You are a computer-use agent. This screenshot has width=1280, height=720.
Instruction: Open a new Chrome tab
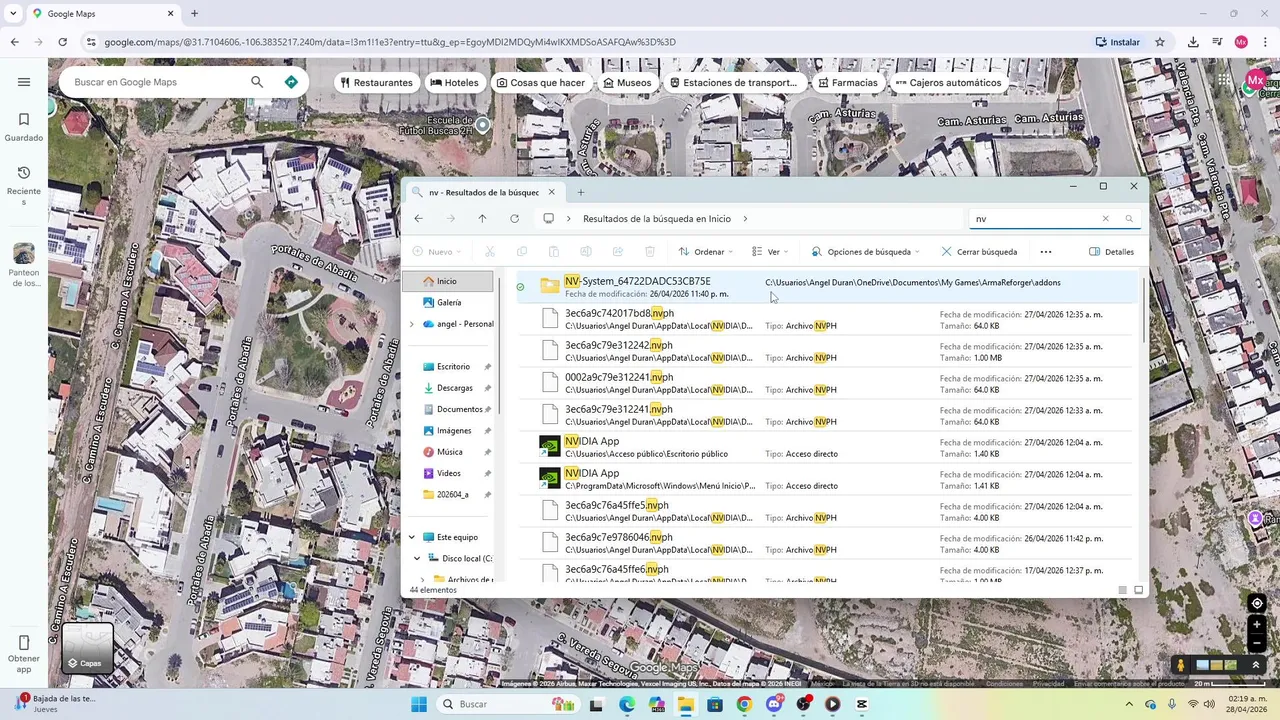pos(194,14)
